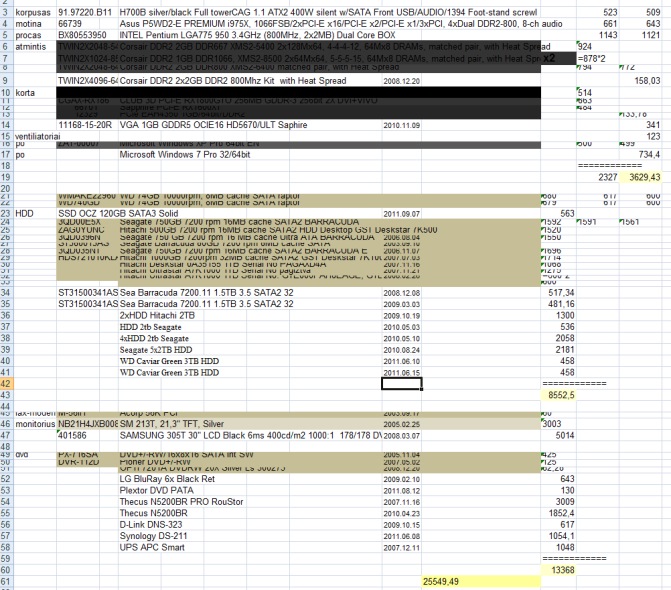Click the INTEL Pentium LGA775 950 cell

tap(257, 35)
